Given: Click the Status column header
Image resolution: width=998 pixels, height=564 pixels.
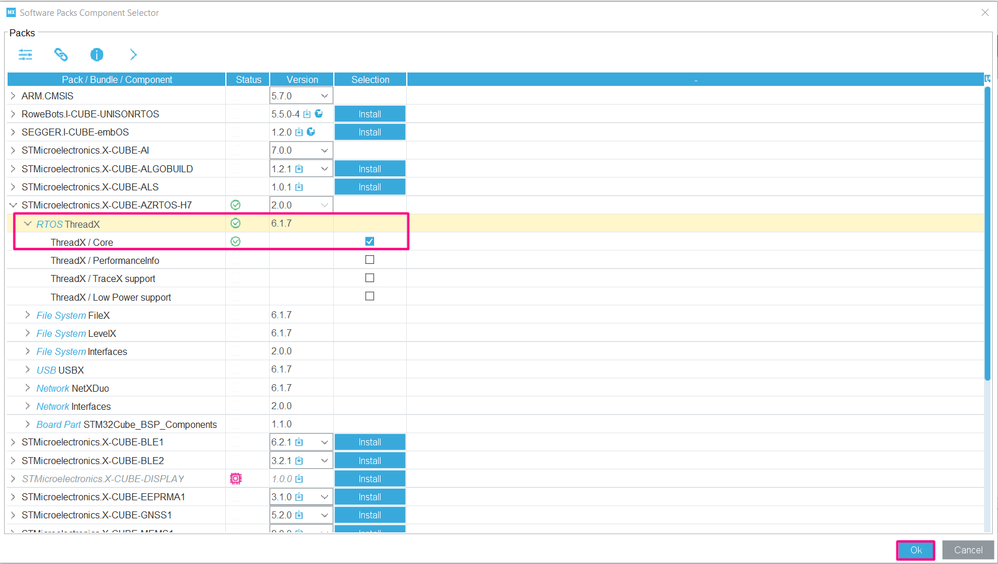Looking at the screenshot, I should [248, 80].
